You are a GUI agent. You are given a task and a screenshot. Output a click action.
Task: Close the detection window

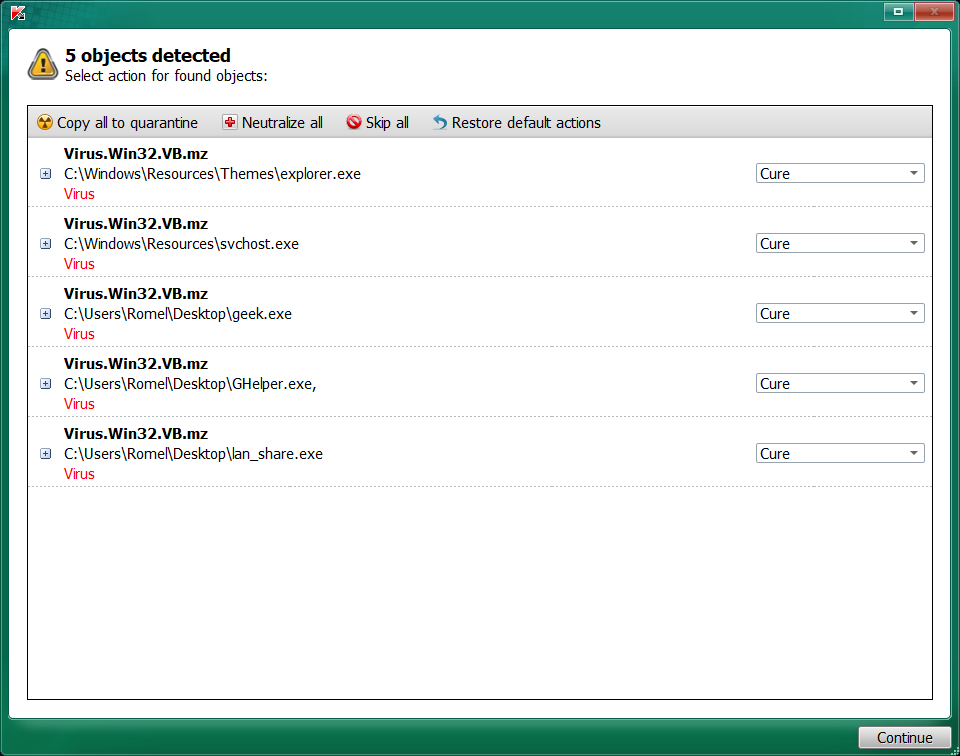pos(934,11)
